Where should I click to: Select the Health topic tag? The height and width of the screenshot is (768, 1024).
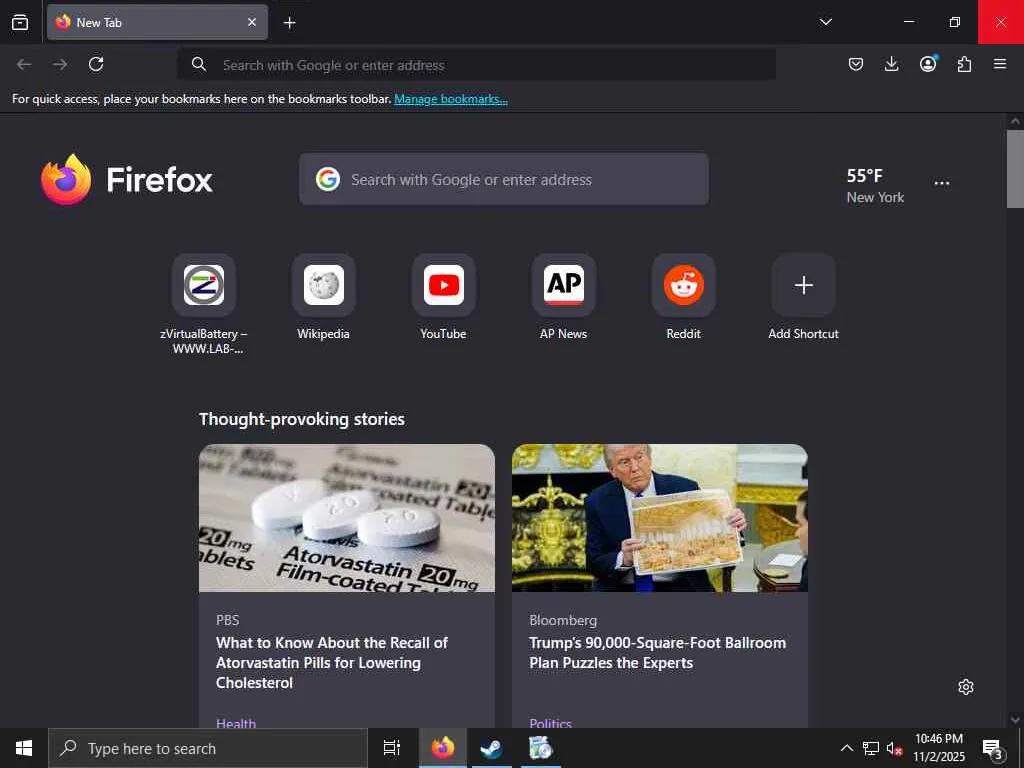coord(236,722)
